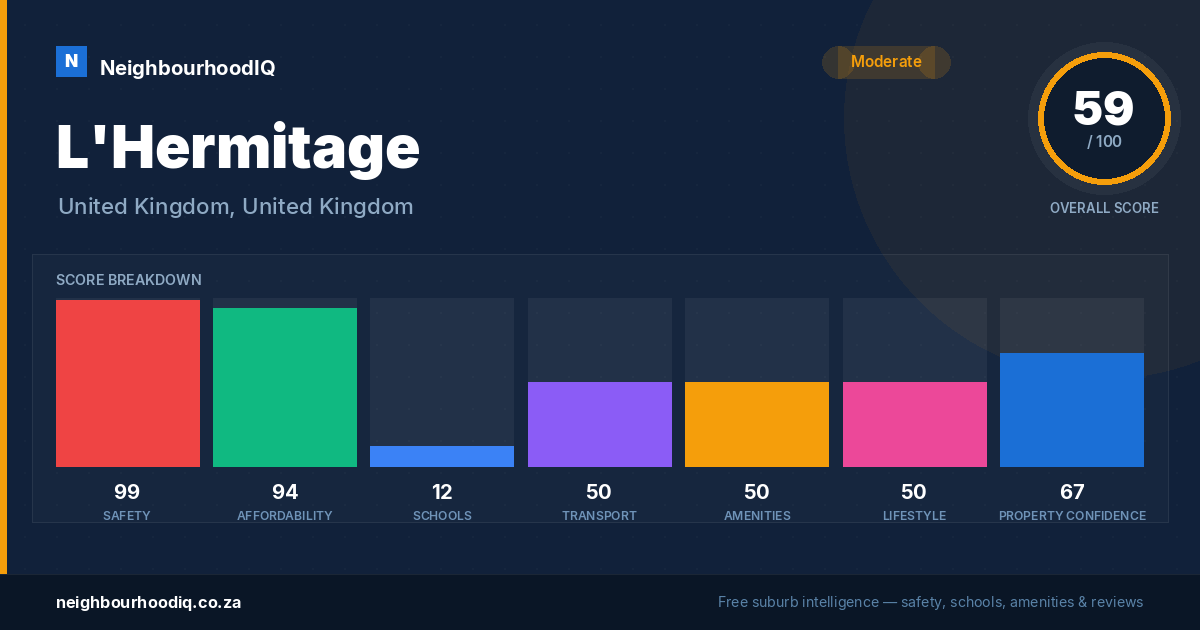Click the blue Property Confidence bar
This screenshot has height=630, width=1200.
pos(1072,410)
